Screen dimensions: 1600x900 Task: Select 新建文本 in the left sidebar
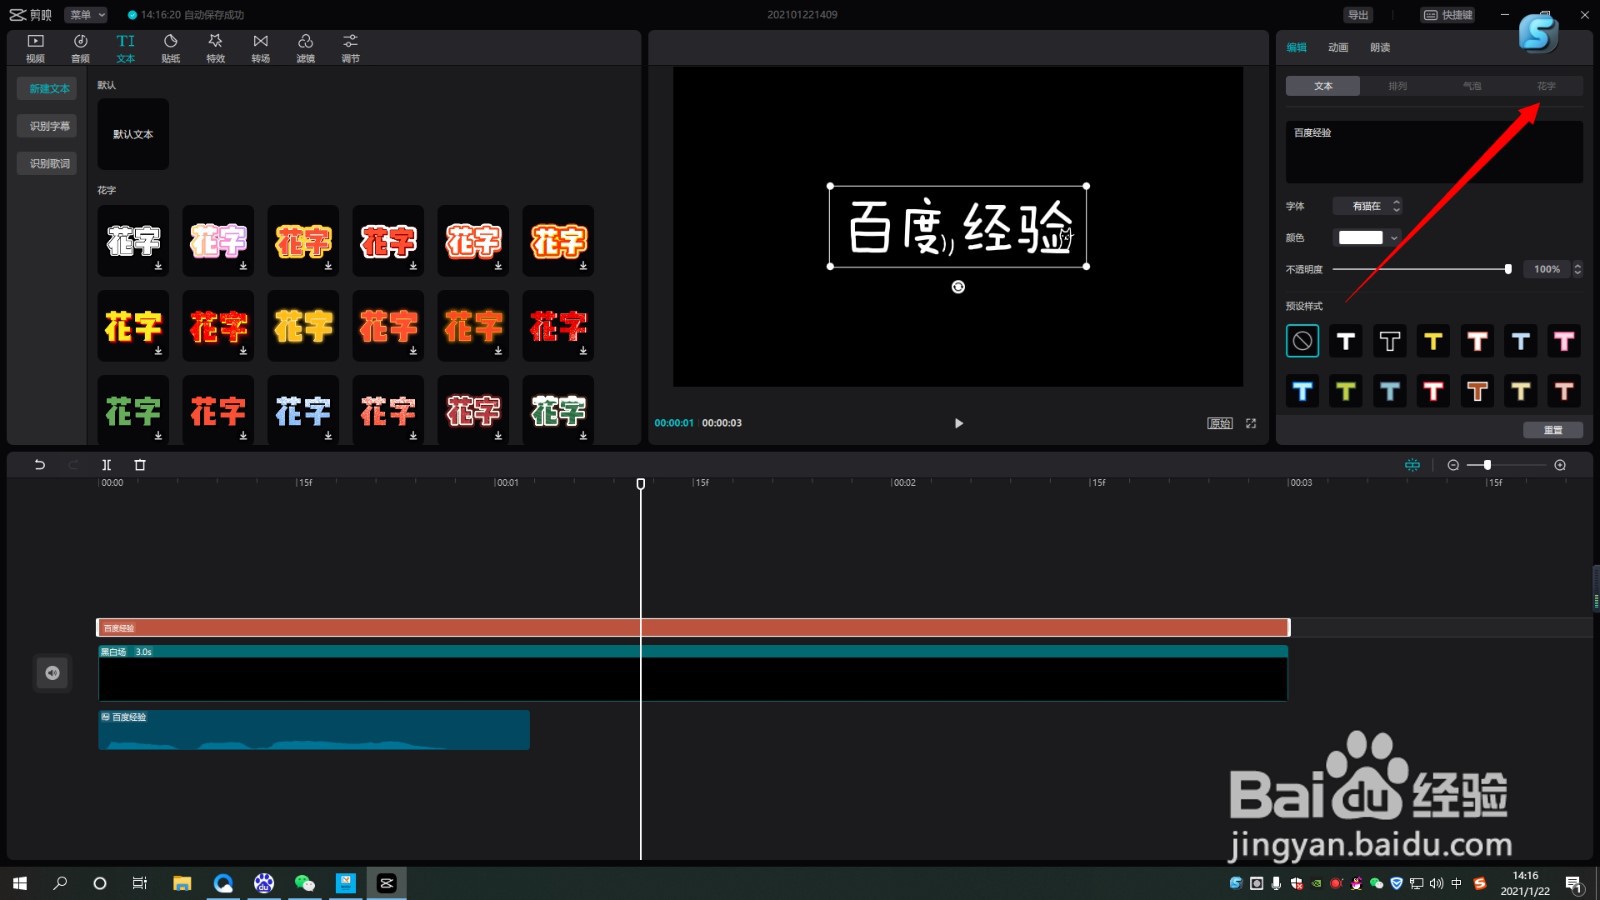(48, 89)
